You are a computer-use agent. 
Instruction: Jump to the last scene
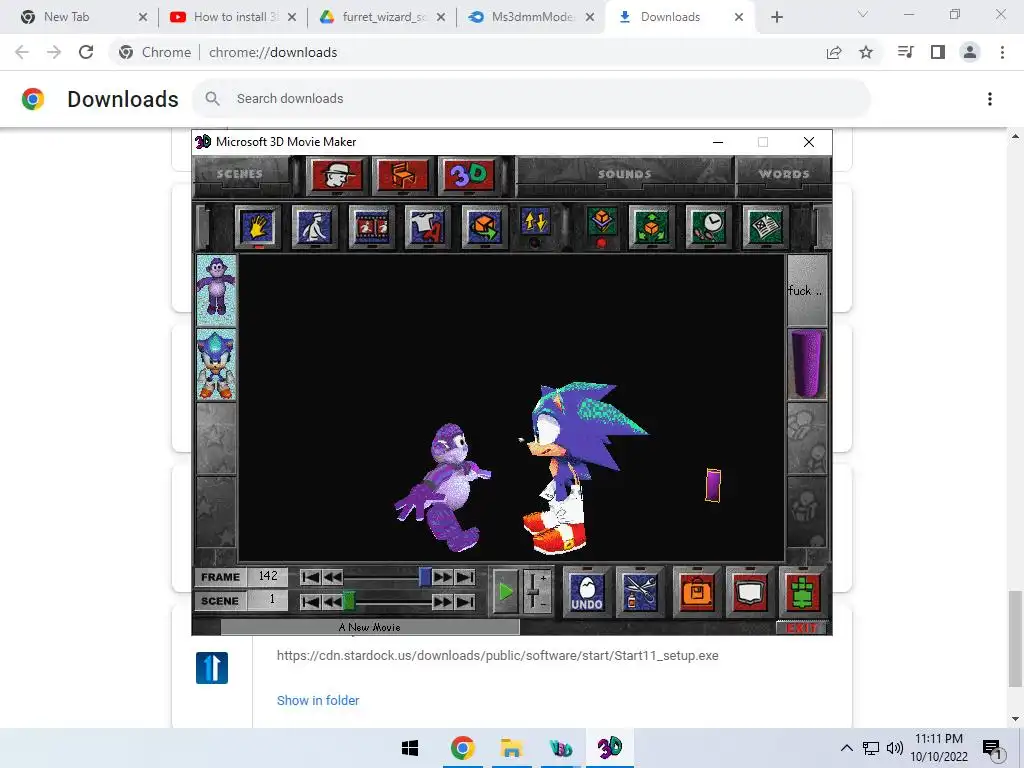tap(465, 601)
